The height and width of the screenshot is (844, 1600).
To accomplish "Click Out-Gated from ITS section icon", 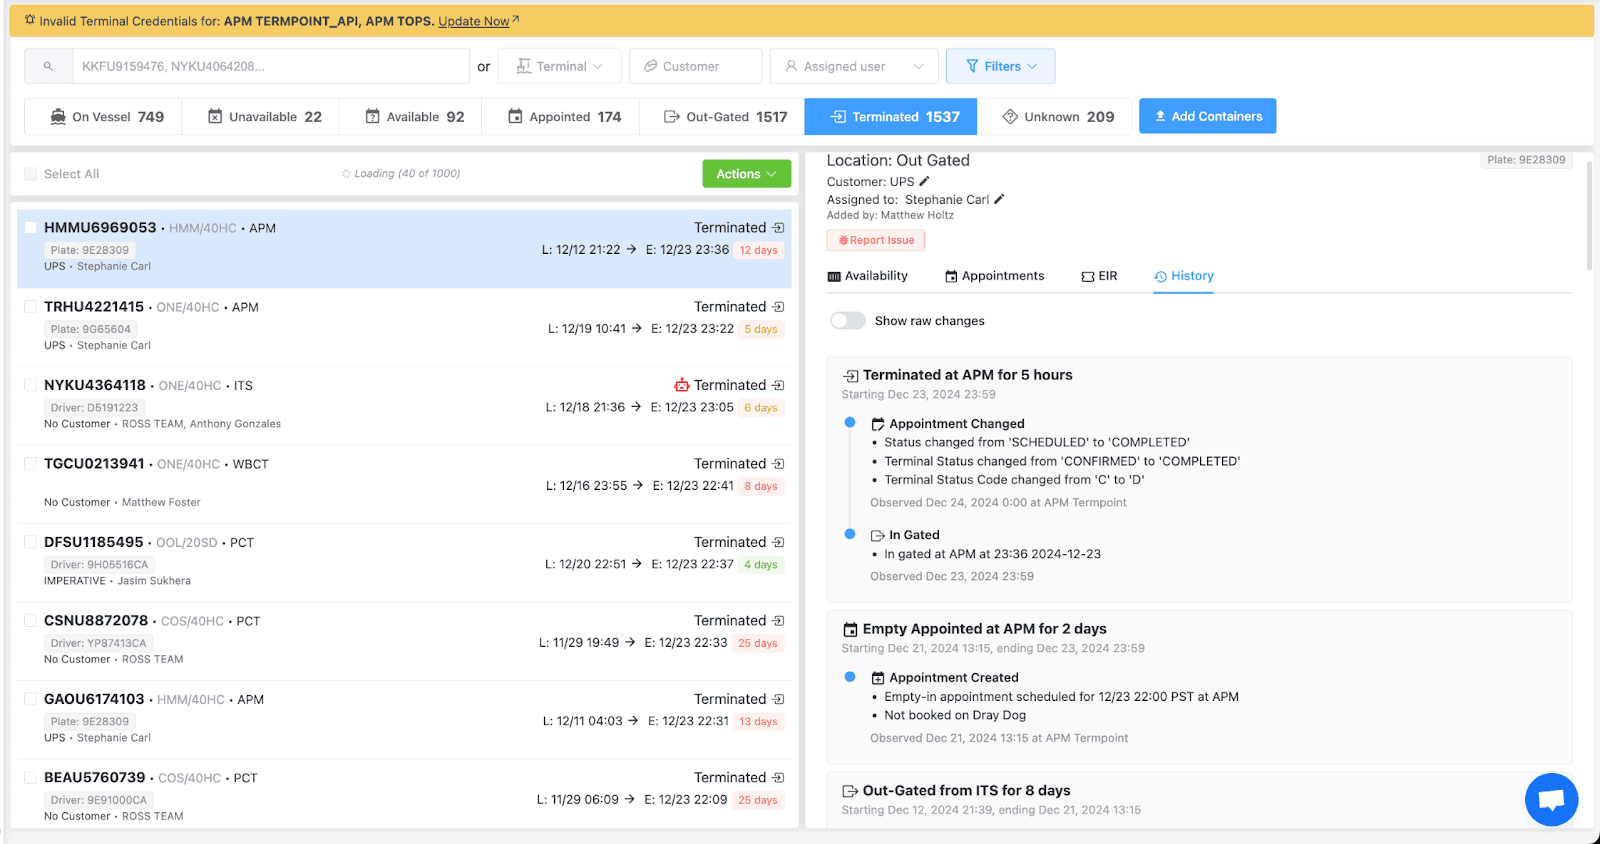I will 851,791.
